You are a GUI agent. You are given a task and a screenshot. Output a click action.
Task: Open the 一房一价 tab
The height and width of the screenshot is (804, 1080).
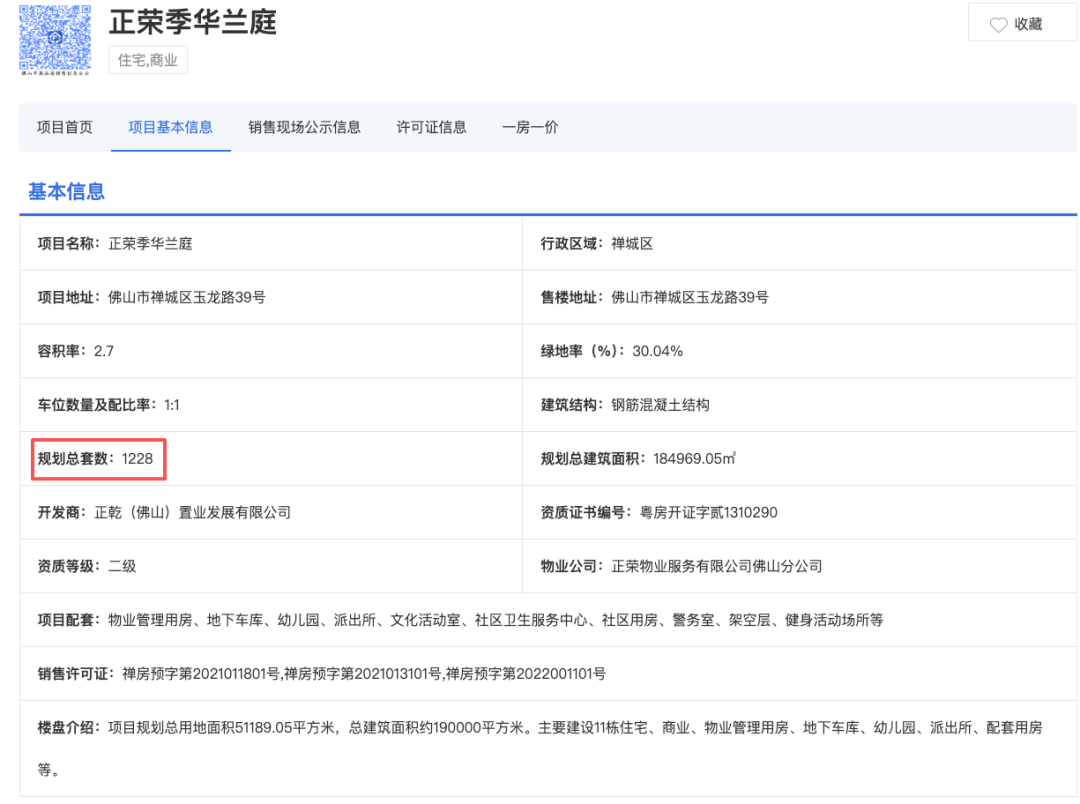[530, 127]
